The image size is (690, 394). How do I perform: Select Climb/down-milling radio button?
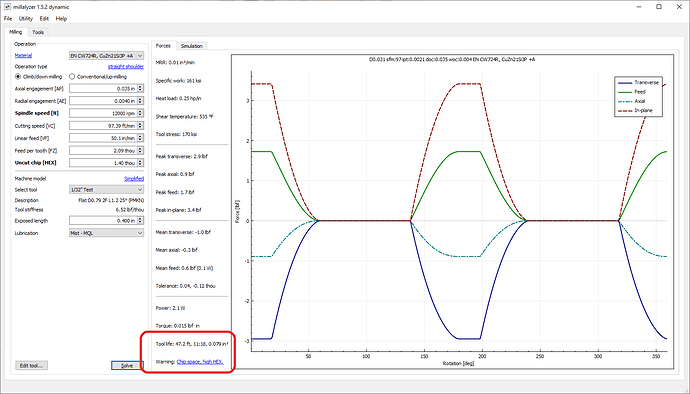coord(18,77)
